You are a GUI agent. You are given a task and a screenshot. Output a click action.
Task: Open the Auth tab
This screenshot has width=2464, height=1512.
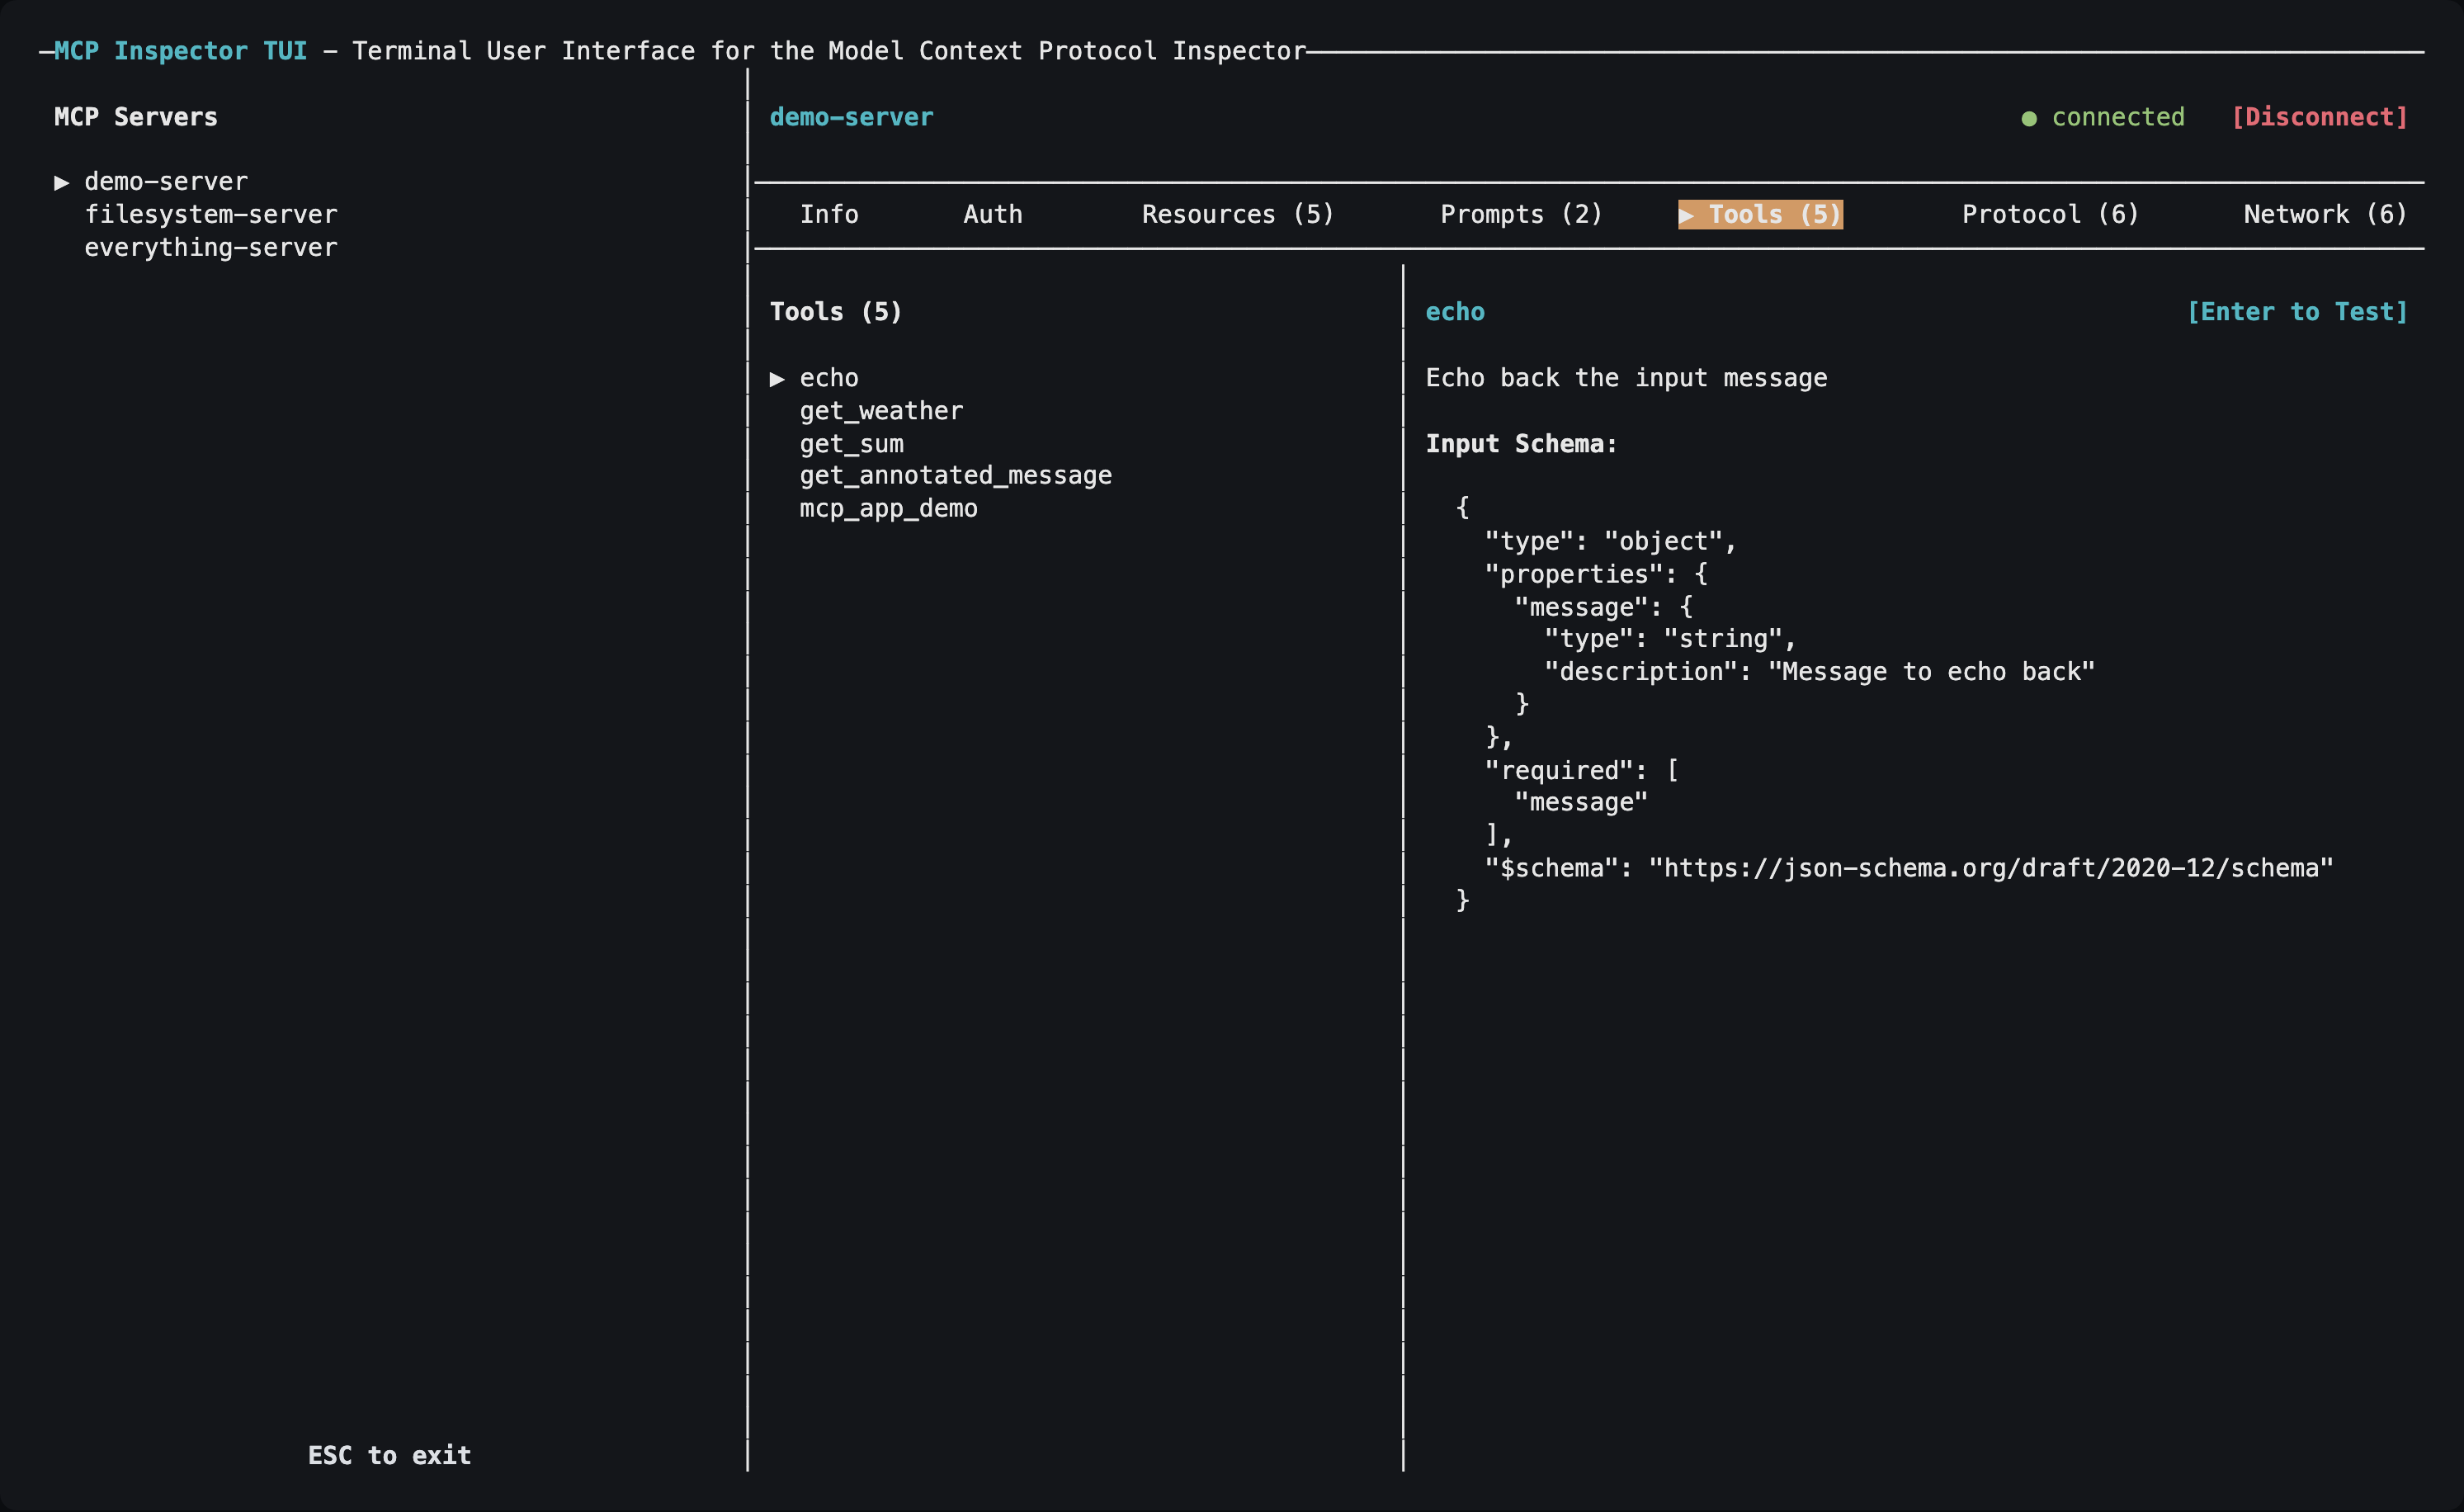coord(993,215)
